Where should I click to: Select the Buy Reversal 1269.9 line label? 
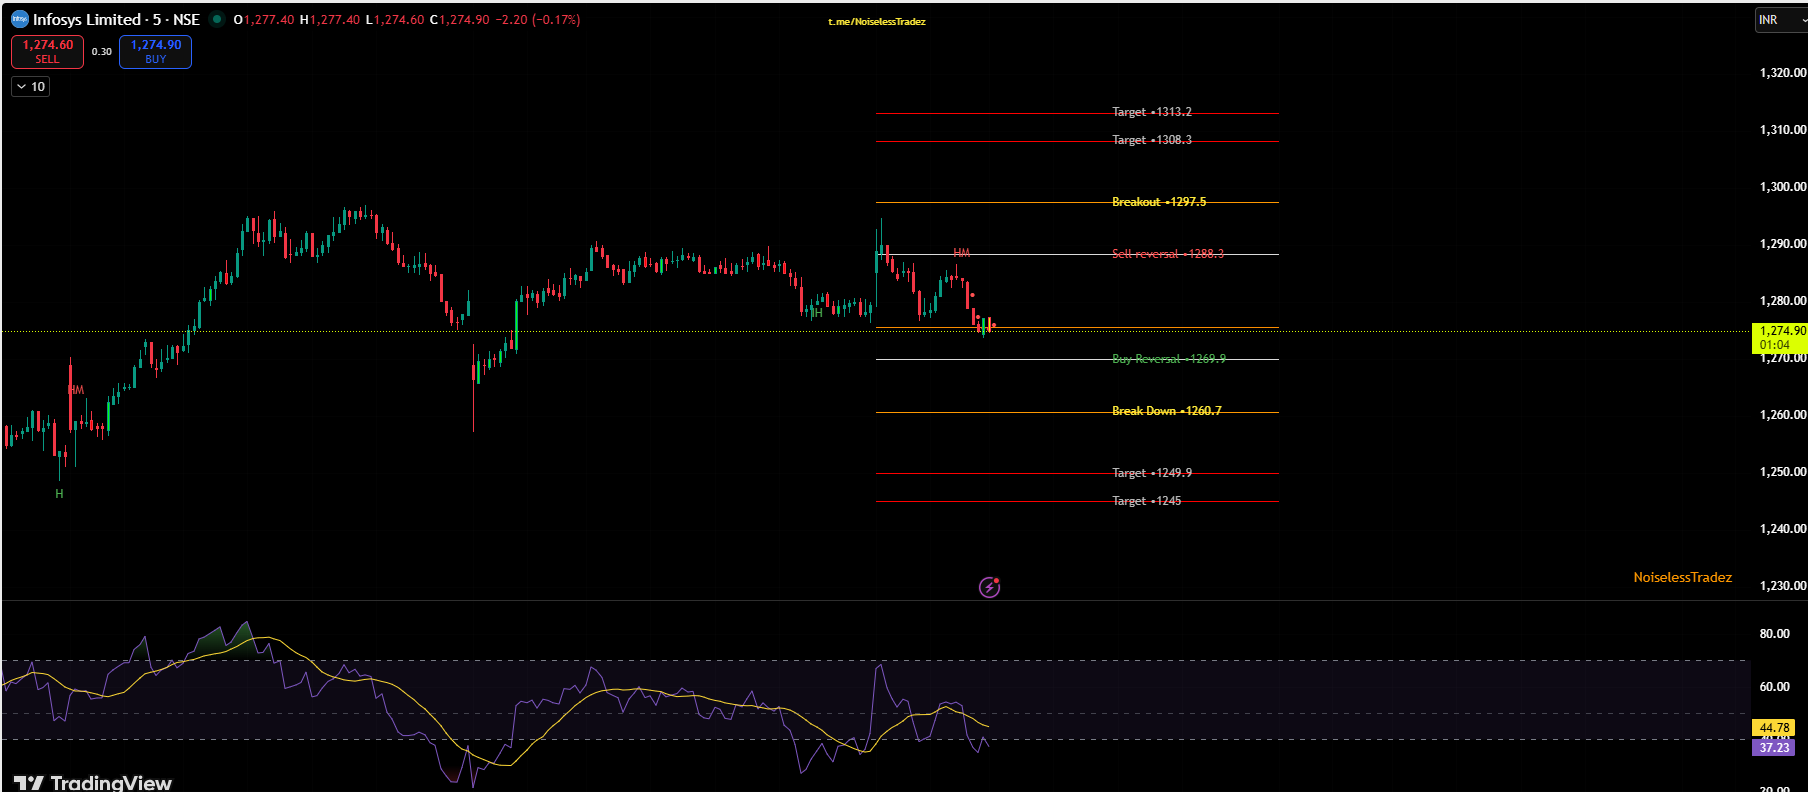pyautogui.click(x=1169, y=359)
